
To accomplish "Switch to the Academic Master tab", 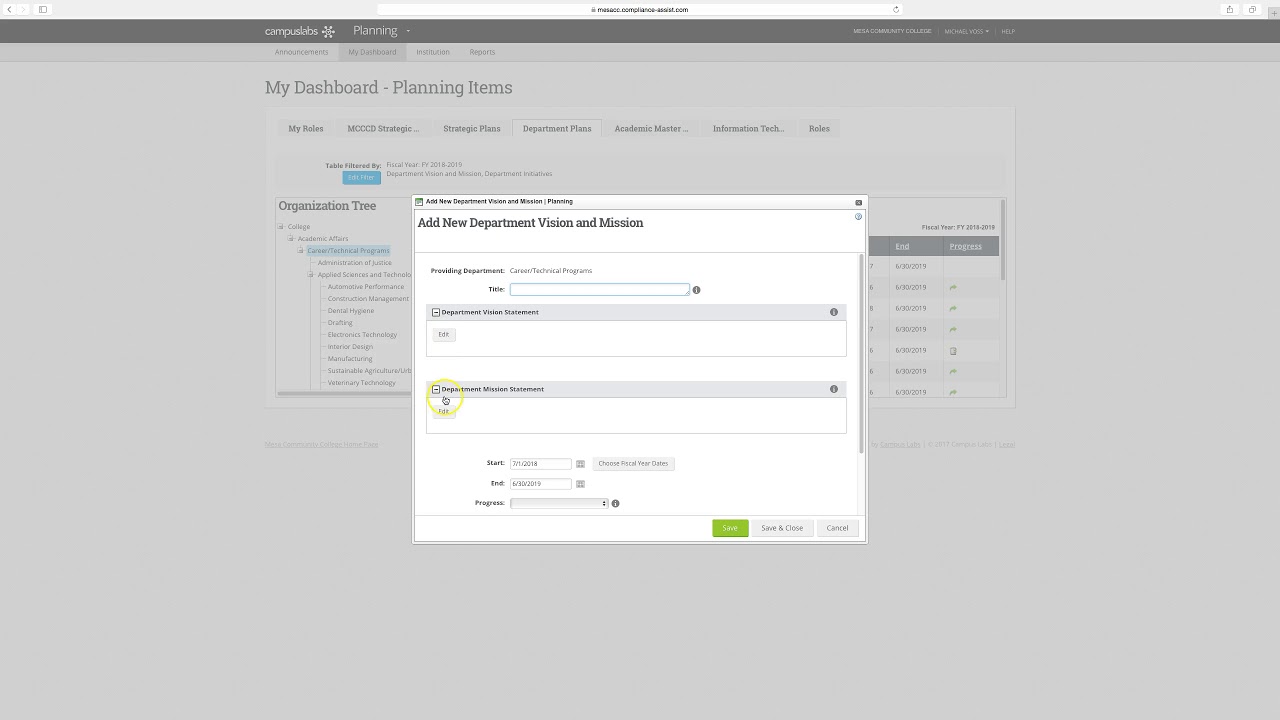I will (651, 128).
